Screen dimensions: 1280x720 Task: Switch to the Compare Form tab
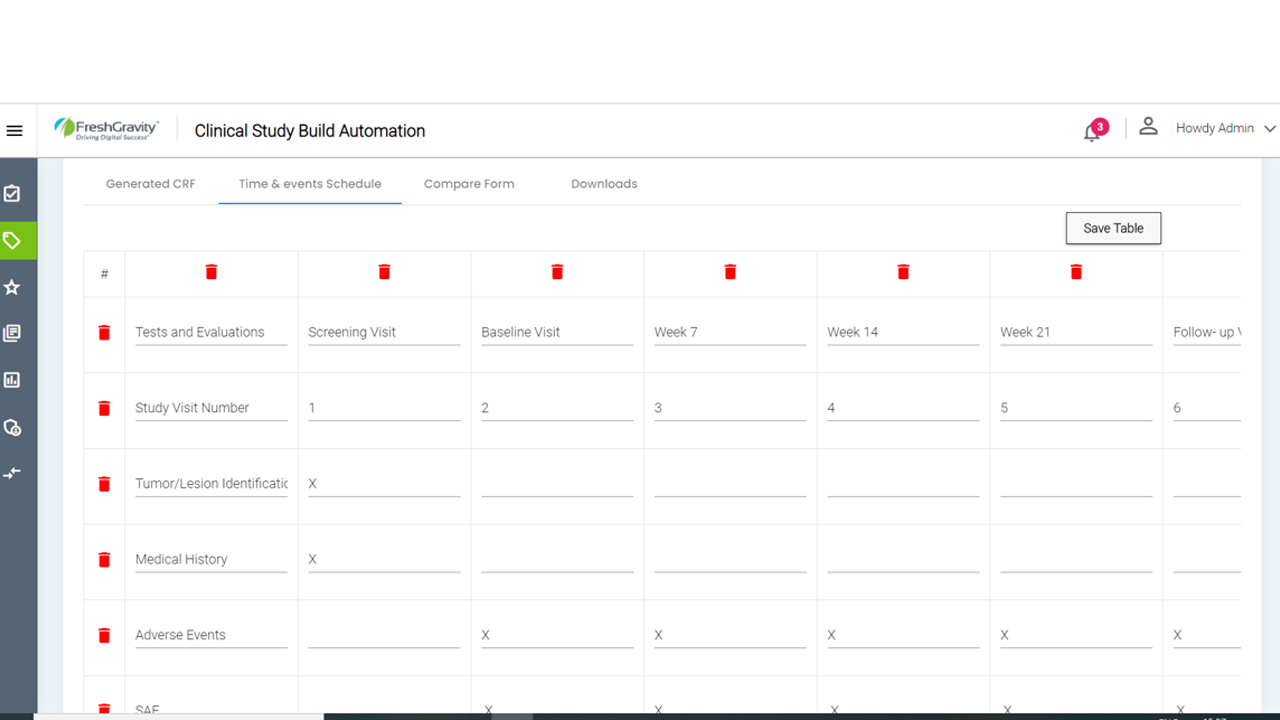point(469,184)
